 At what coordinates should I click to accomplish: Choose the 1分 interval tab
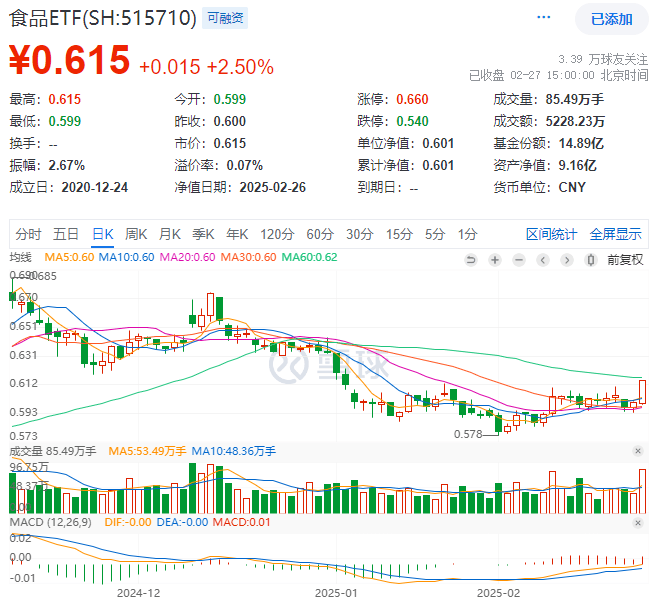(467, 234)
